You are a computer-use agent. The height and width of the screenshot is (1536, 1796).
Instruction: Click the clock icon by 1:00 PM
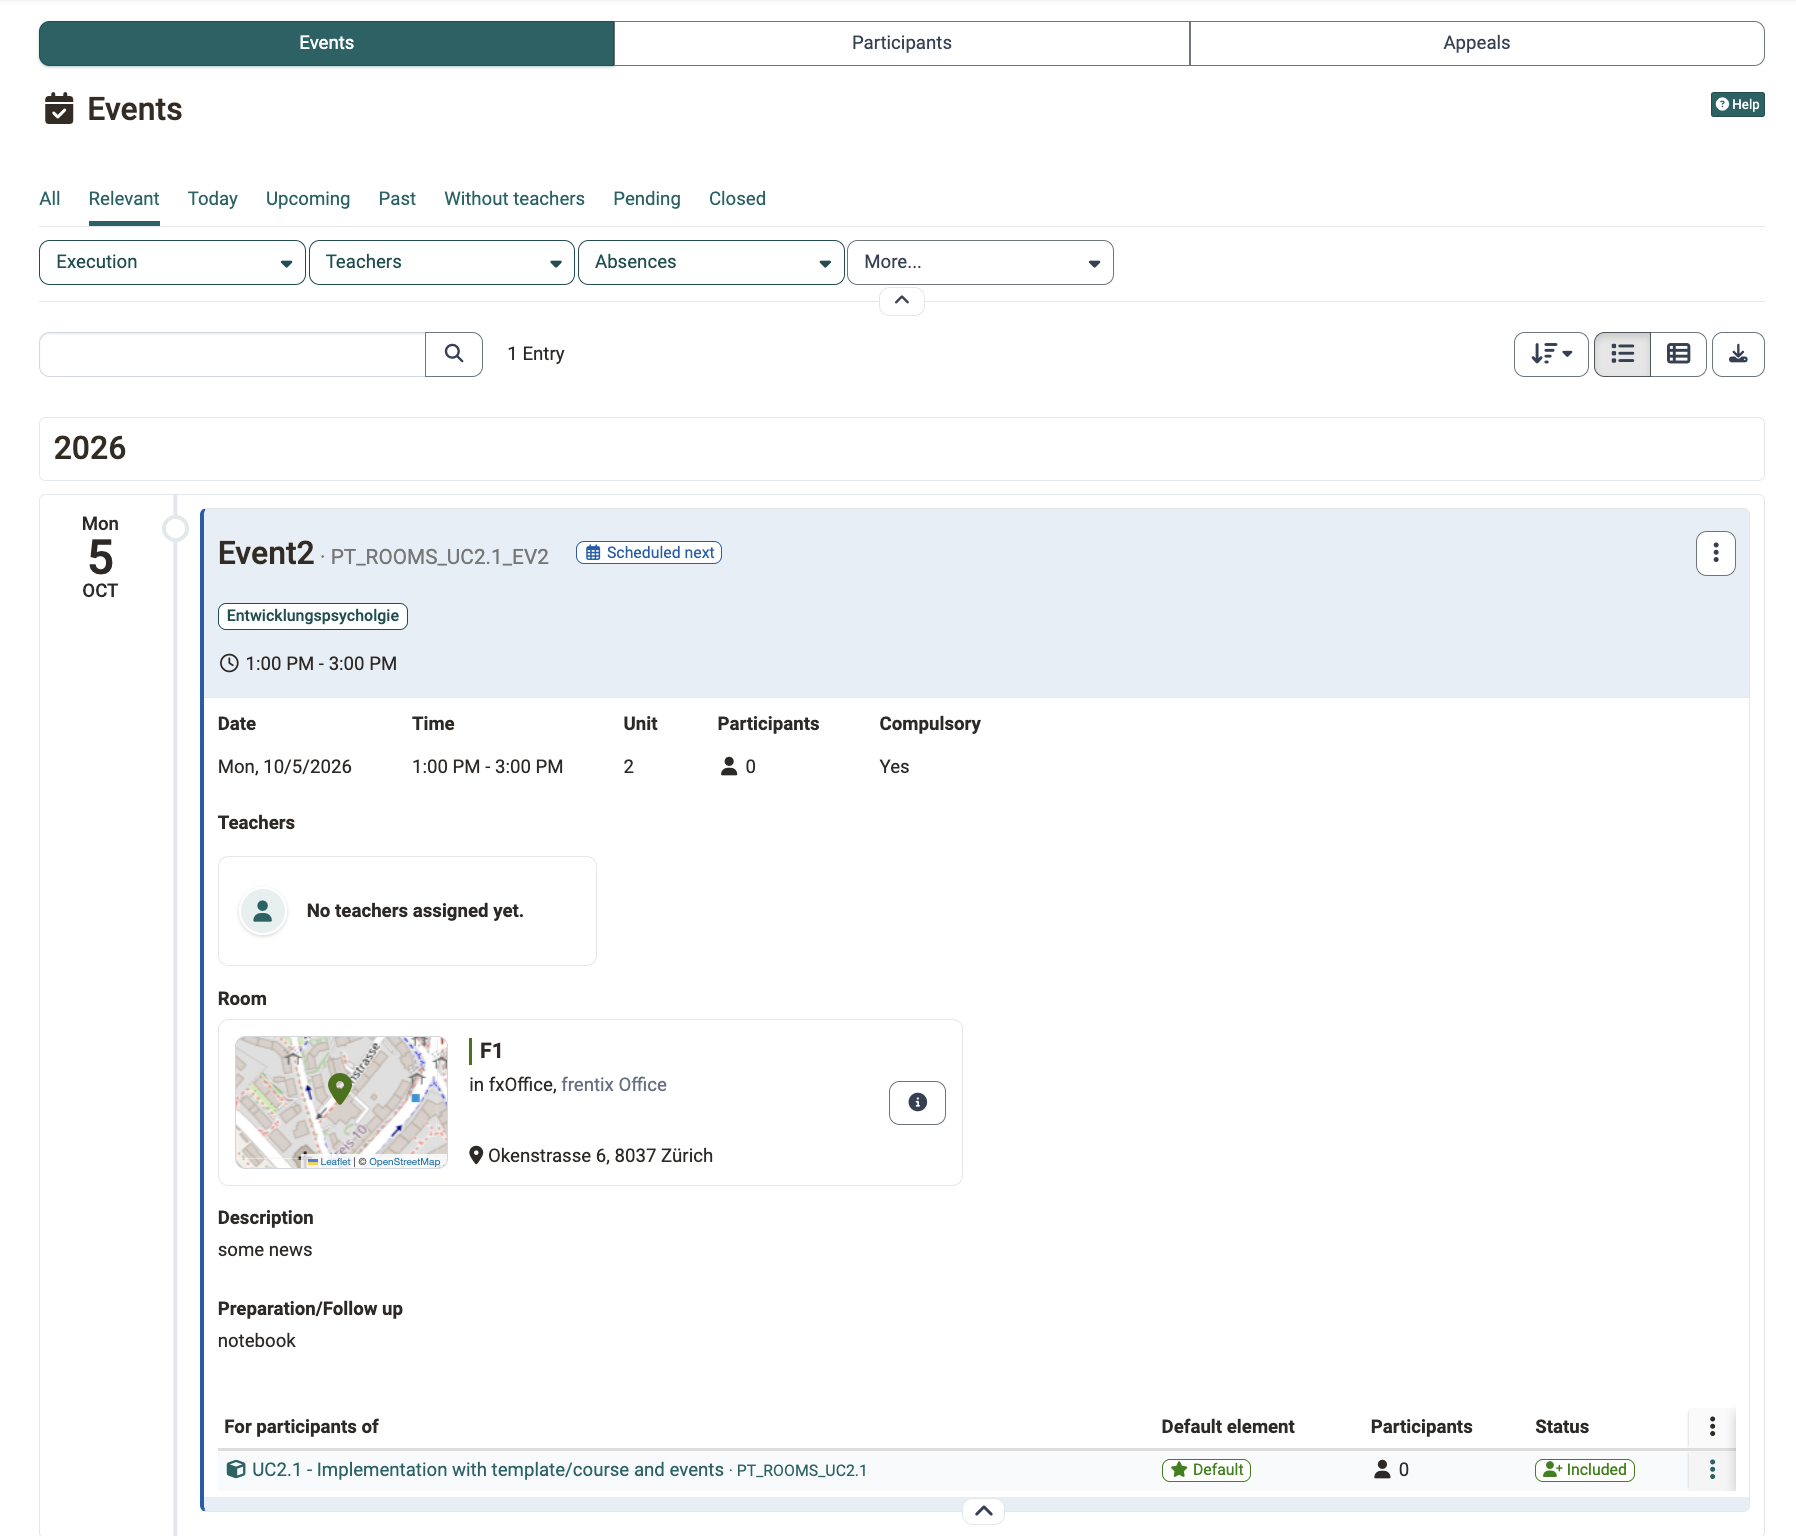tap(229, 664)
